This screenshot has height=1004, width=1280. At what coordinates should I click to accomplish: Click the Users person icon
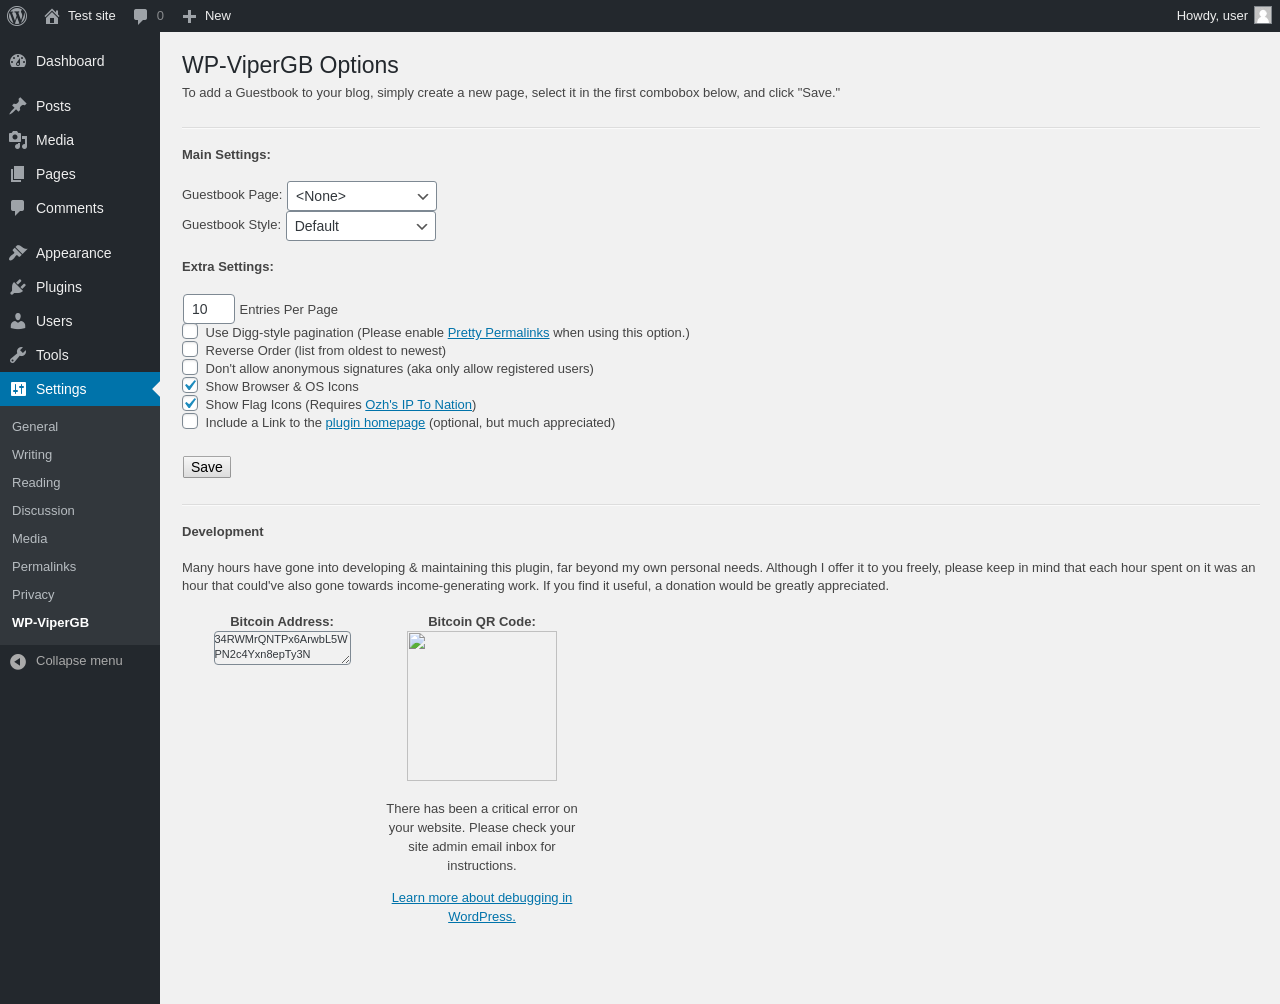pos(18,321)
